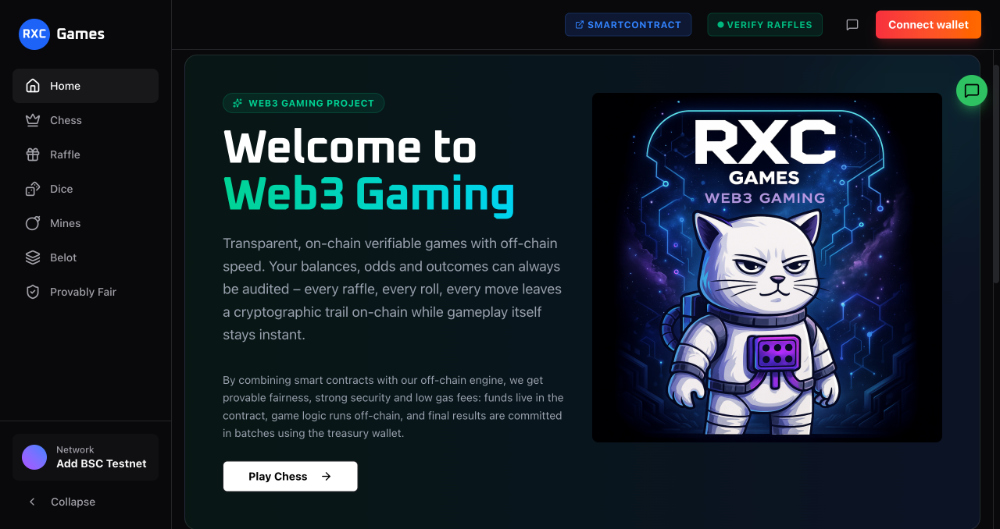Click the VERIFY RAFFLES button
Screen dimensions: 1000x529
pos(765,25)
